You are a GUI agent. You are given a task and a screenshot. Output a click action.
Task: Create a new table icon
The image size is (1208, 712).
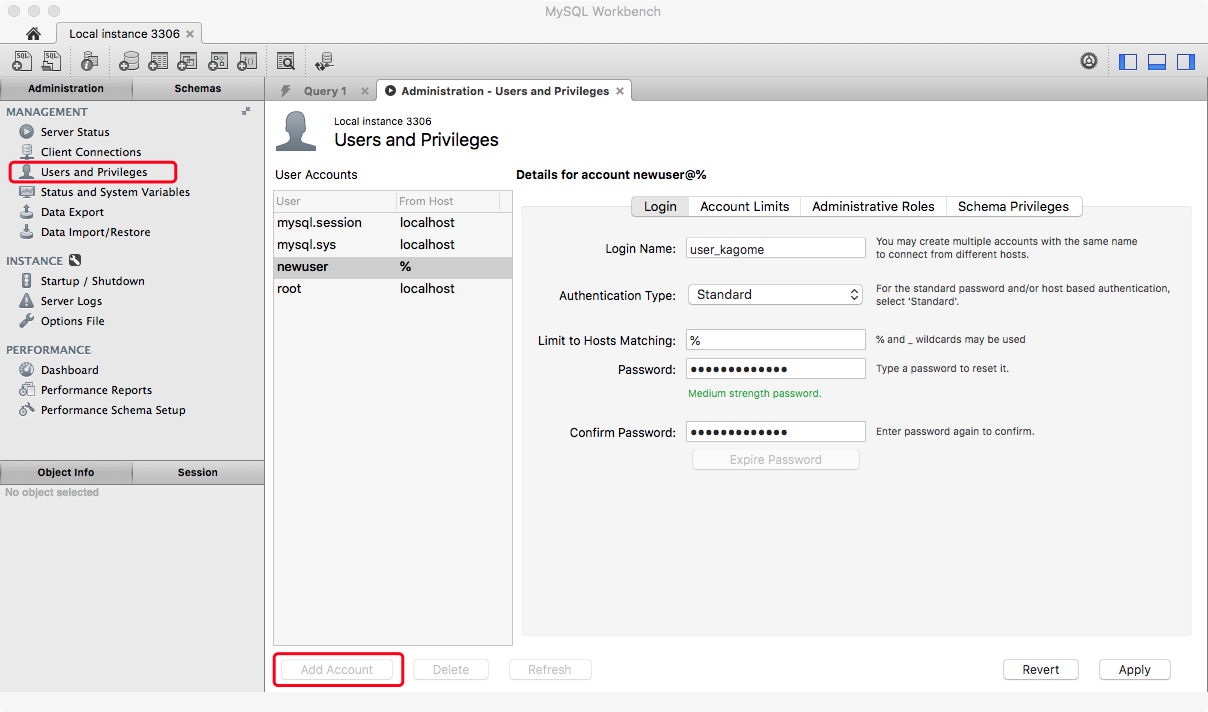click(x=158, y=62)
